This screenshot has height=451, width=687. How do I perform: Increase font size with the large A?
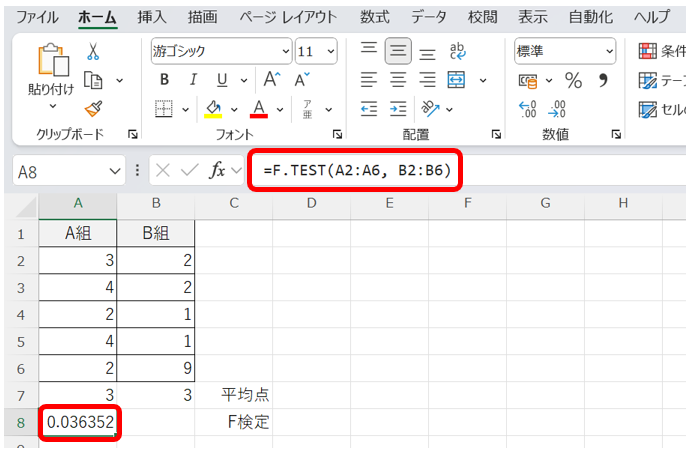point(272,79)
